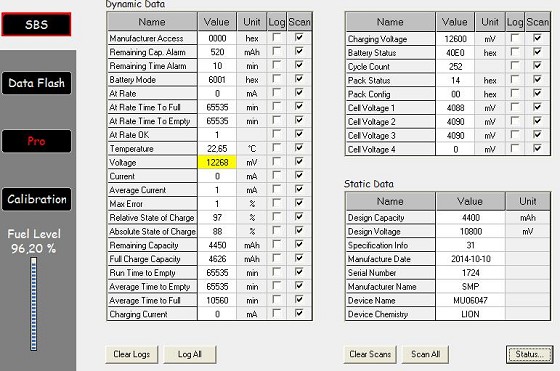The height and width of the screenshot is (371, 560).
Task: Click the Manufacturer Name value SMP
Action: point(471,287)
